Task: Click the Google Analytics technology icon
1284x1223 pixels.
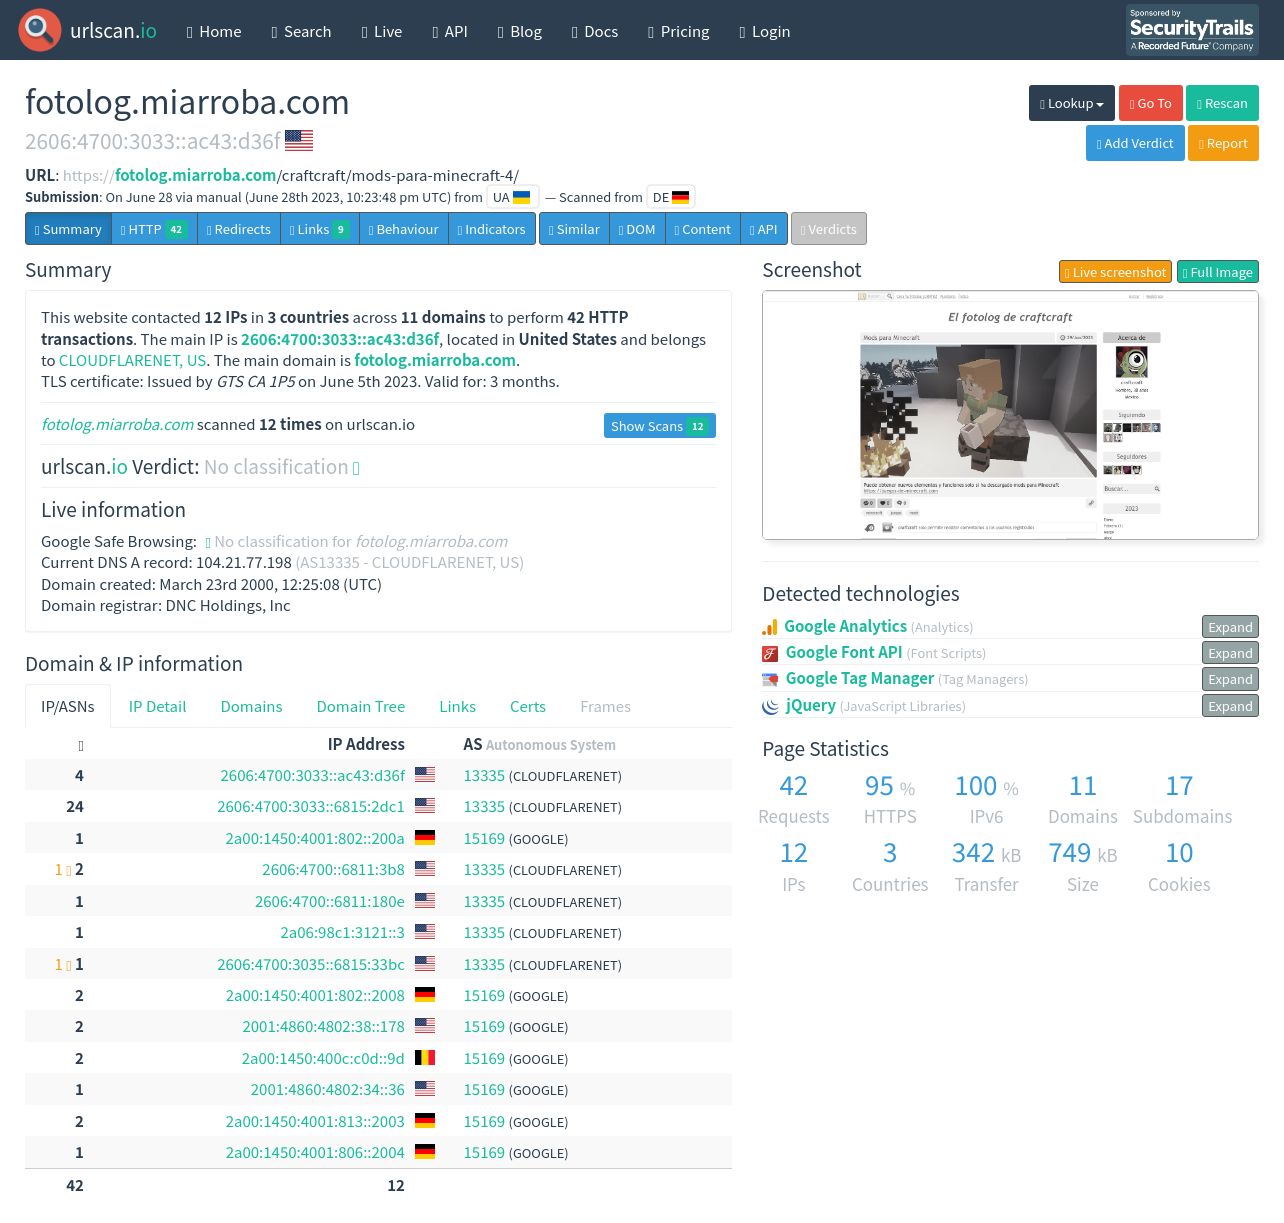Action: point(770,627)
